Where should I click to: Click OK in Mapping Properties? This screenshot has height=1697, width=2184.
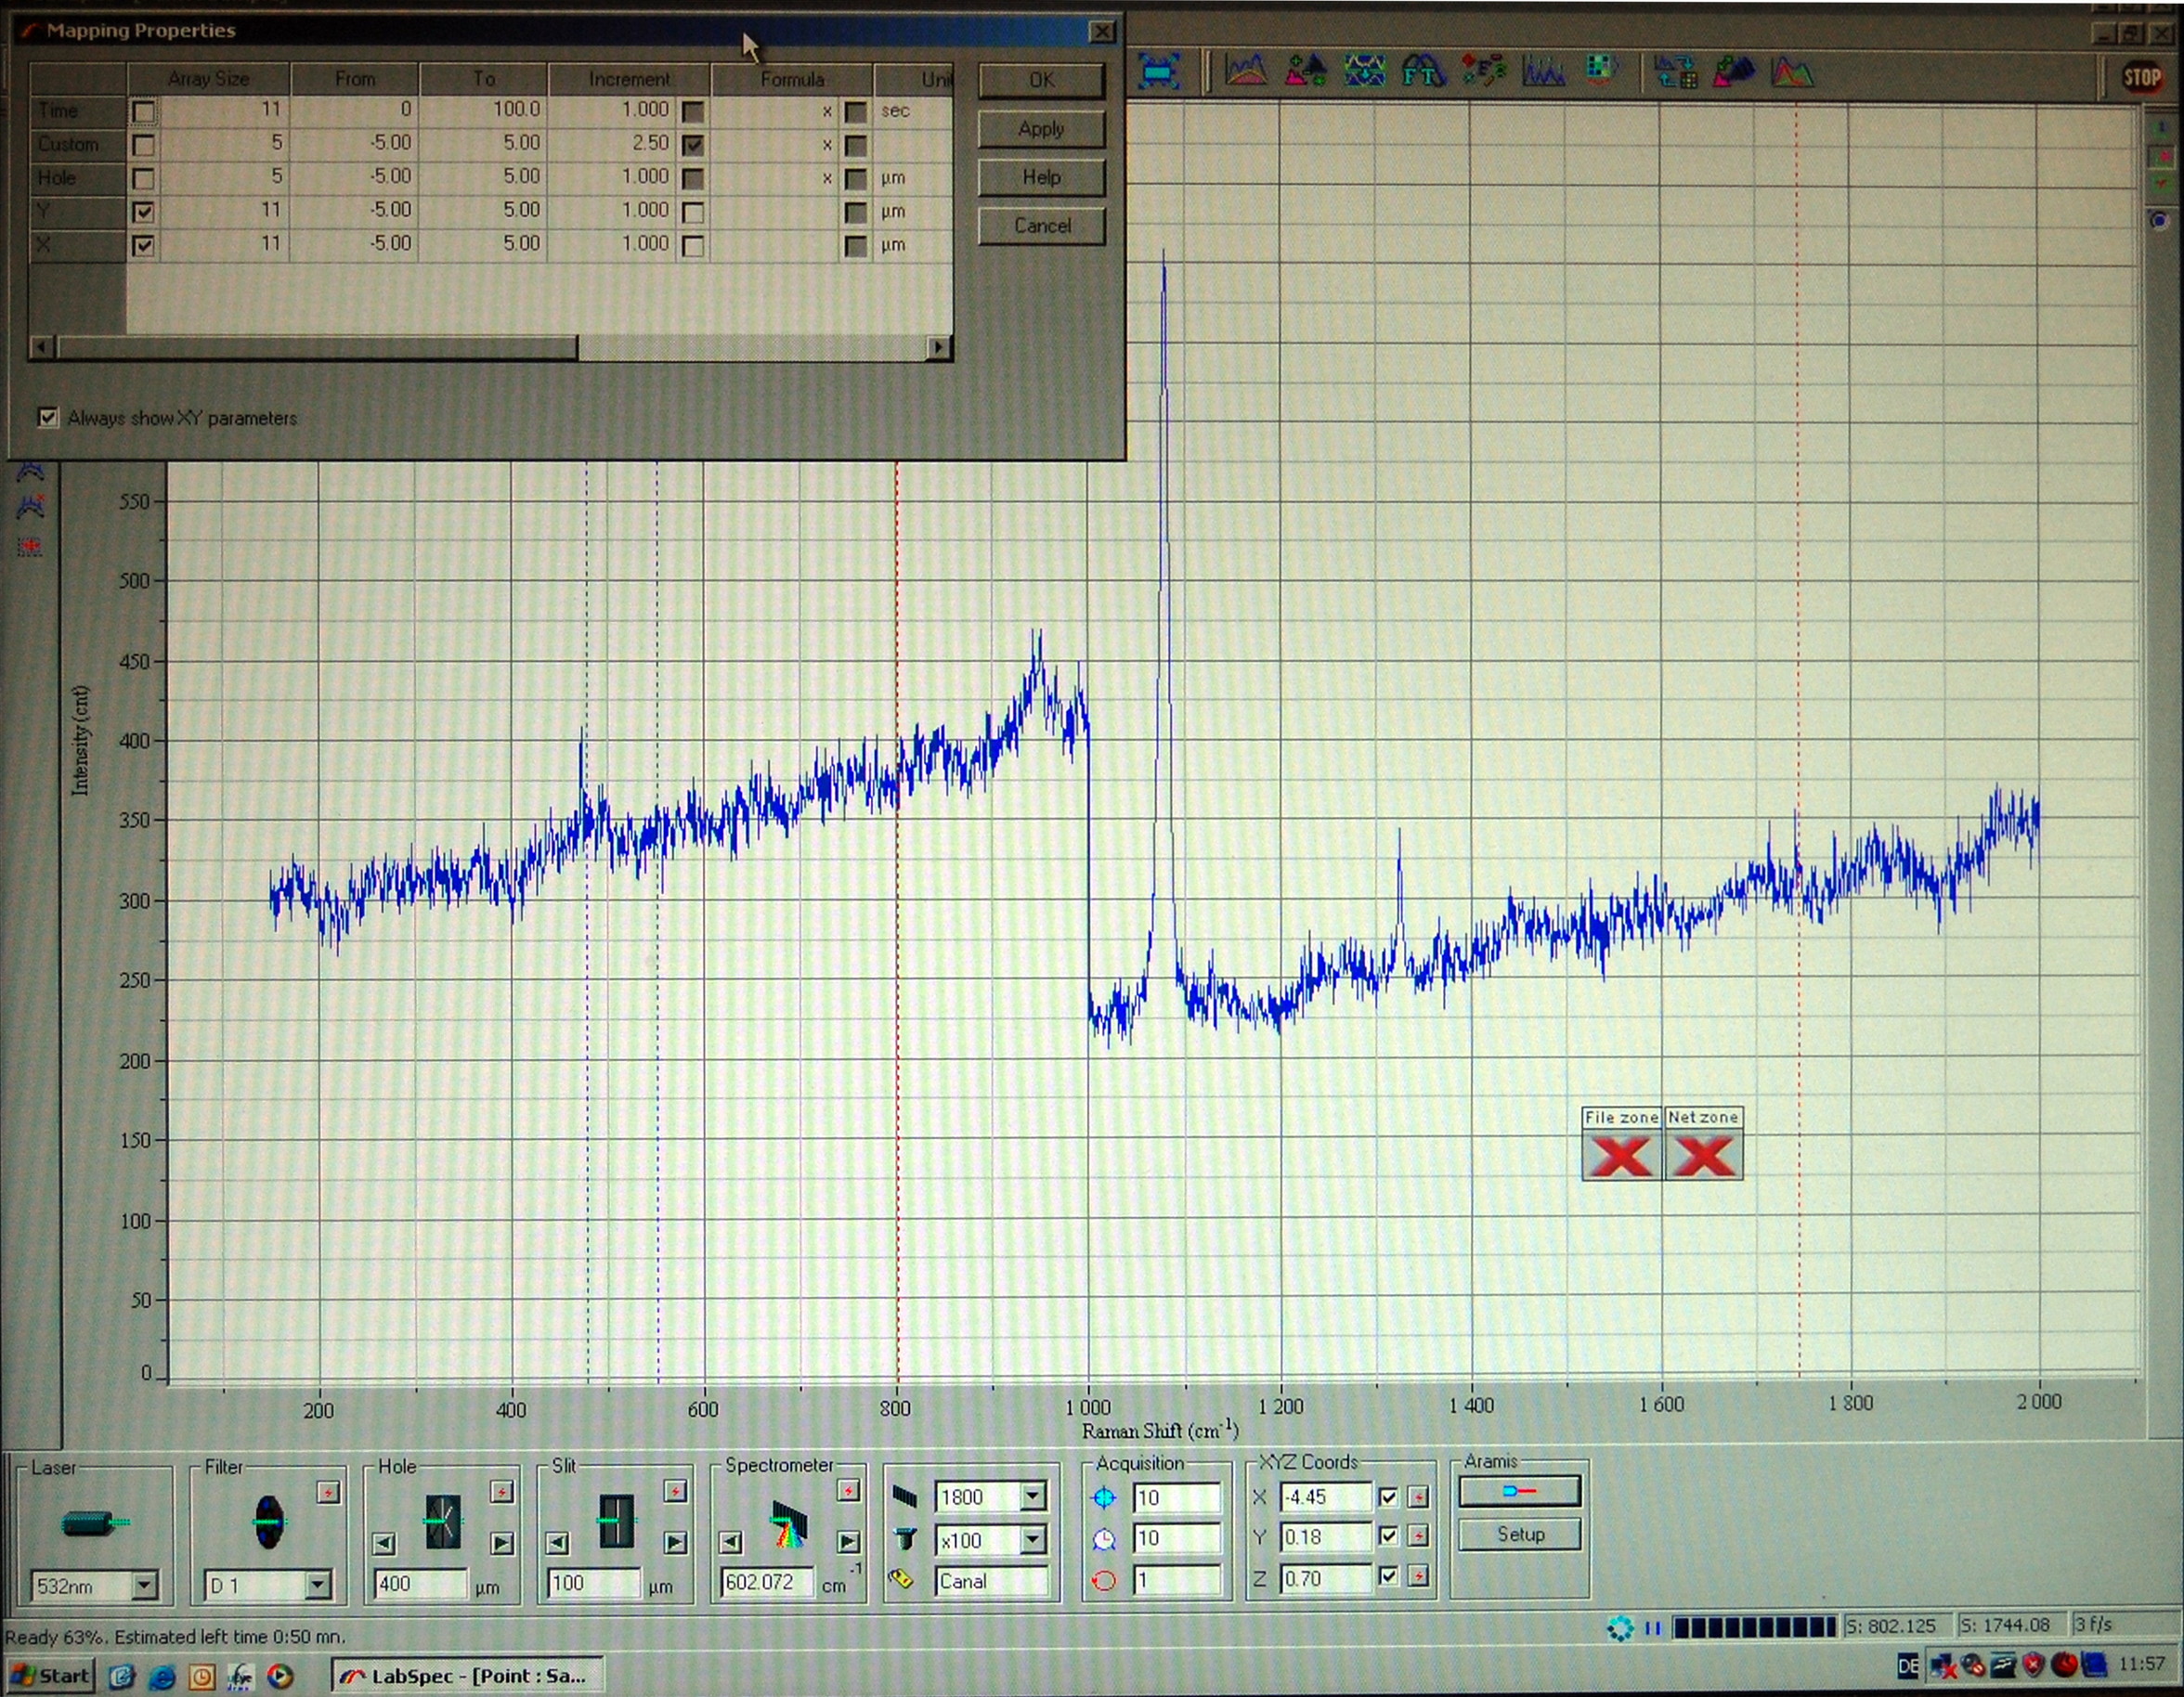click(1041, 80)
